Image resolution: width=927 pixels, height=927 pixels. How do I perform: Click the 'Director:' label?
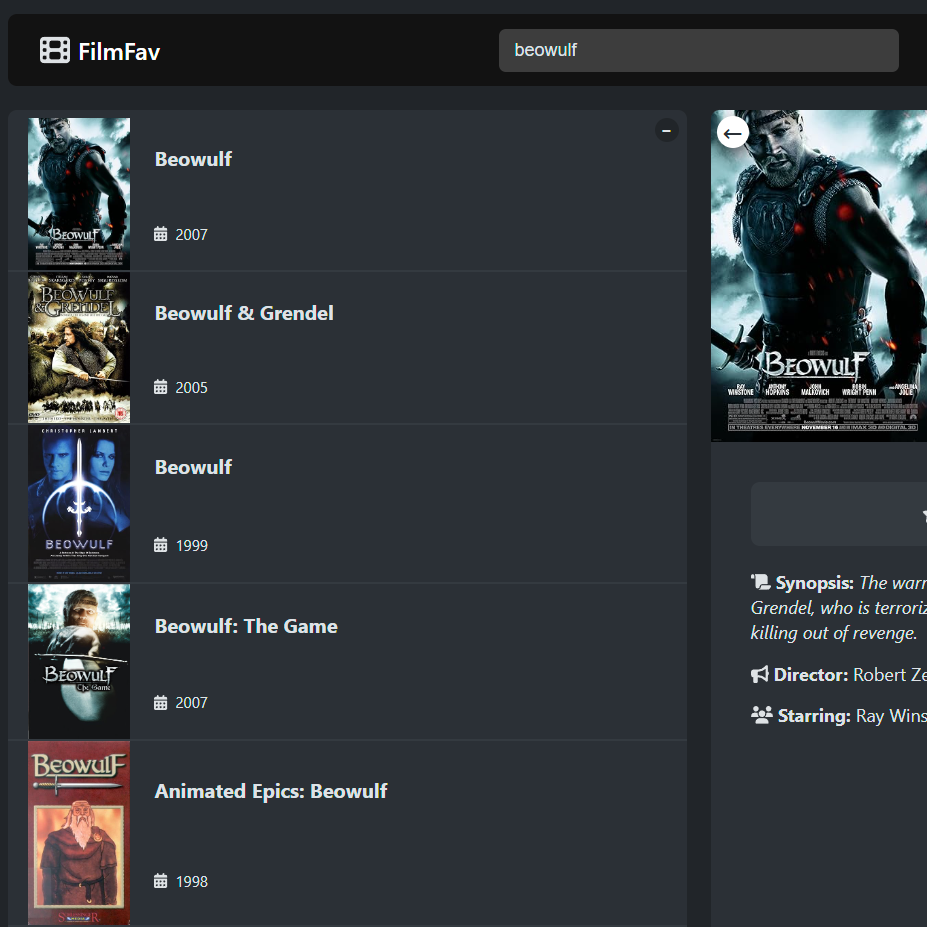[x=811, y=675]
